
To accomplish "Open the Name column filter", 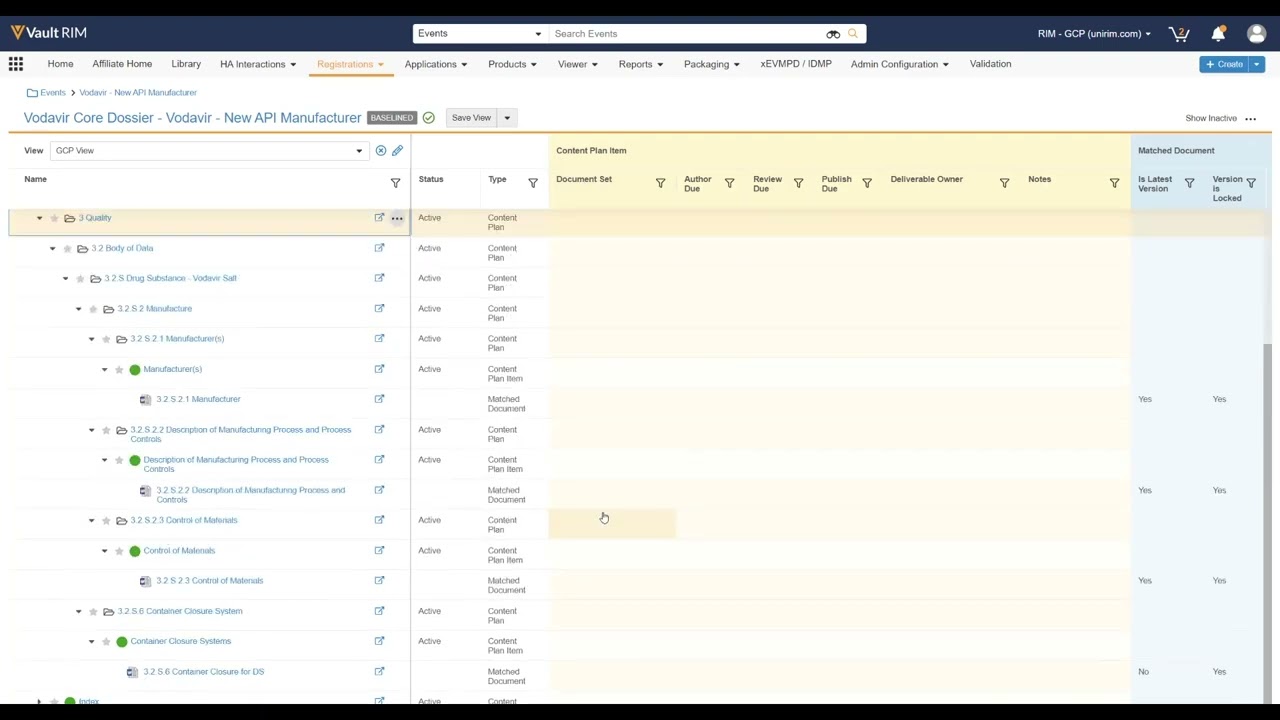I will (395, 183).
